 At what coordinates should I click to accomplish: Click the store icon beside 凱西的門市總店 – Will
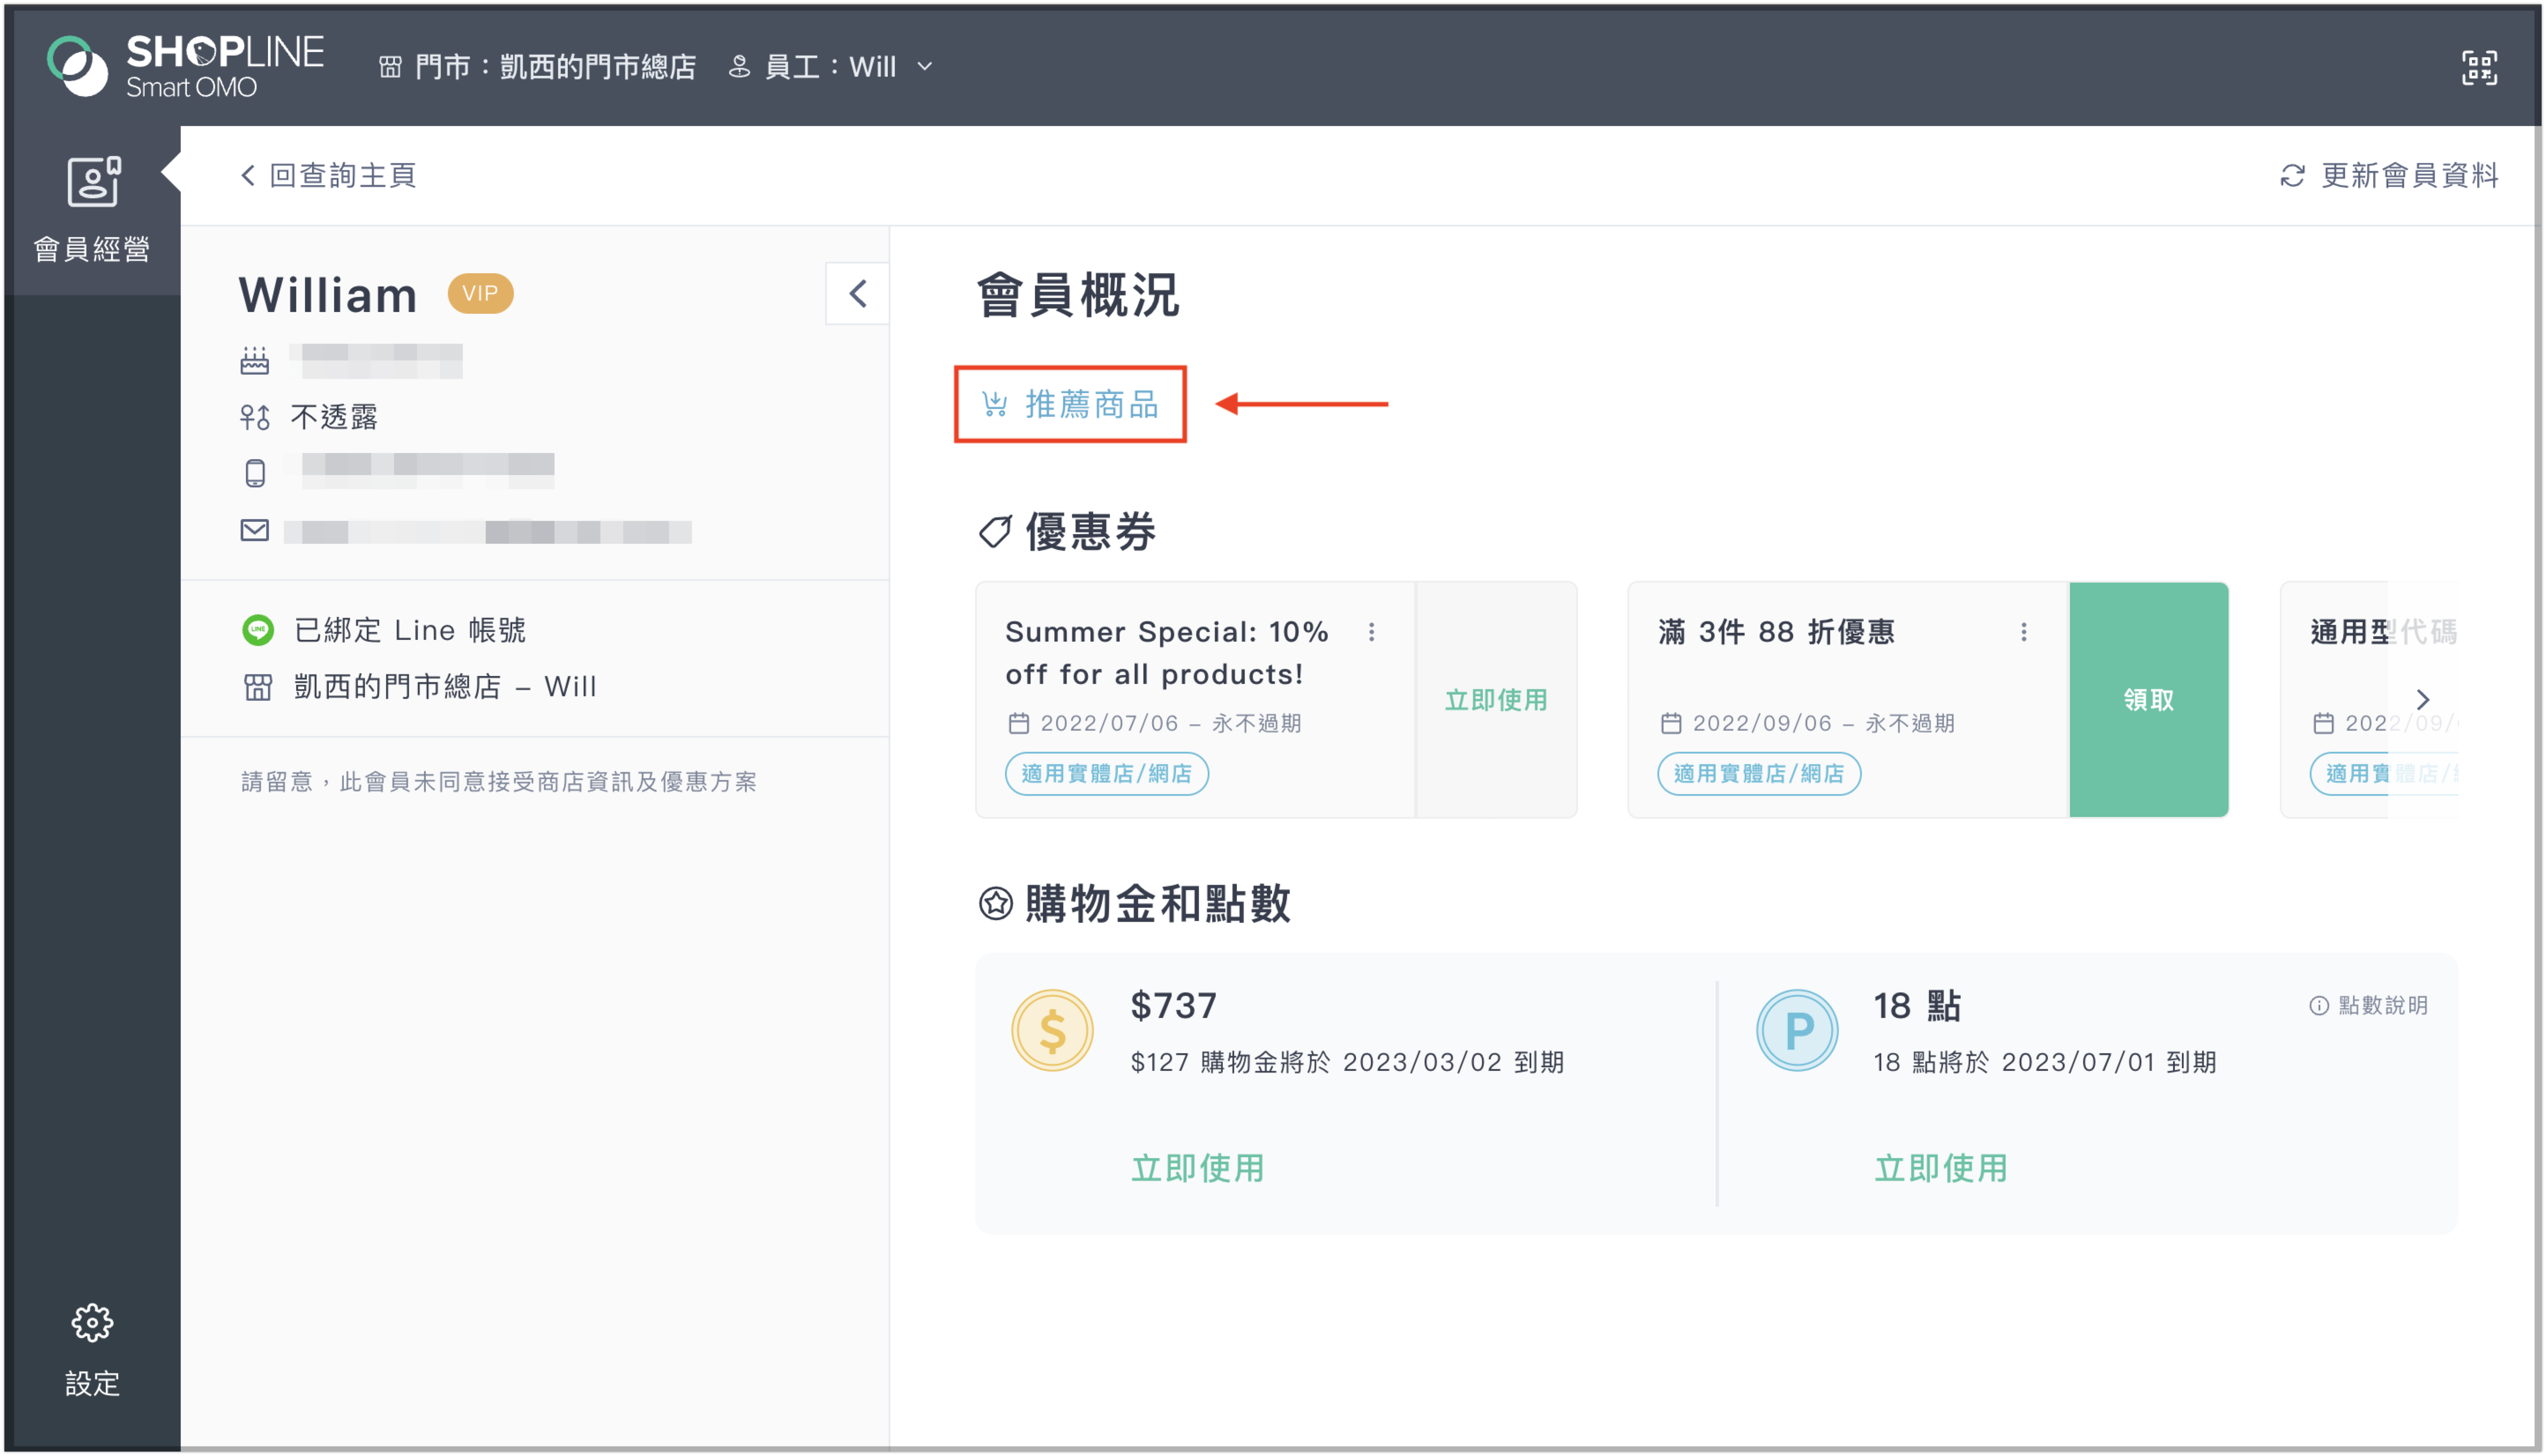[257, 687]
